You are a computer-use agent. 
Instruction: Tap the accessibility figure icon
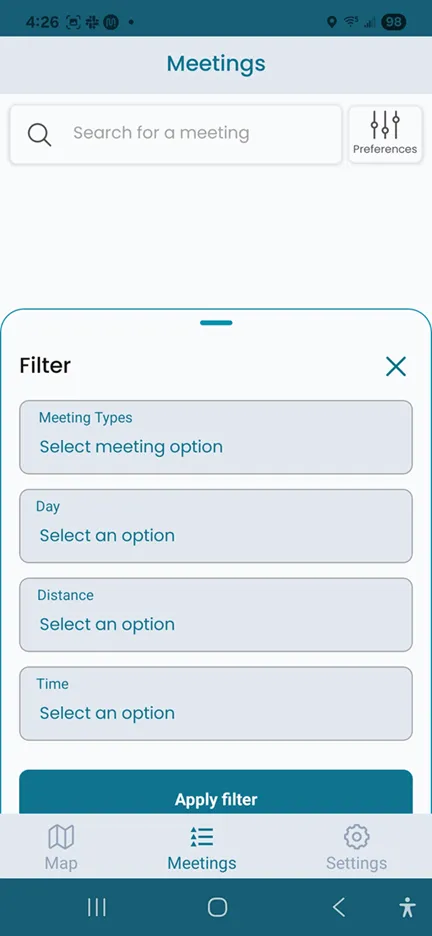click(x=408, y=907)
